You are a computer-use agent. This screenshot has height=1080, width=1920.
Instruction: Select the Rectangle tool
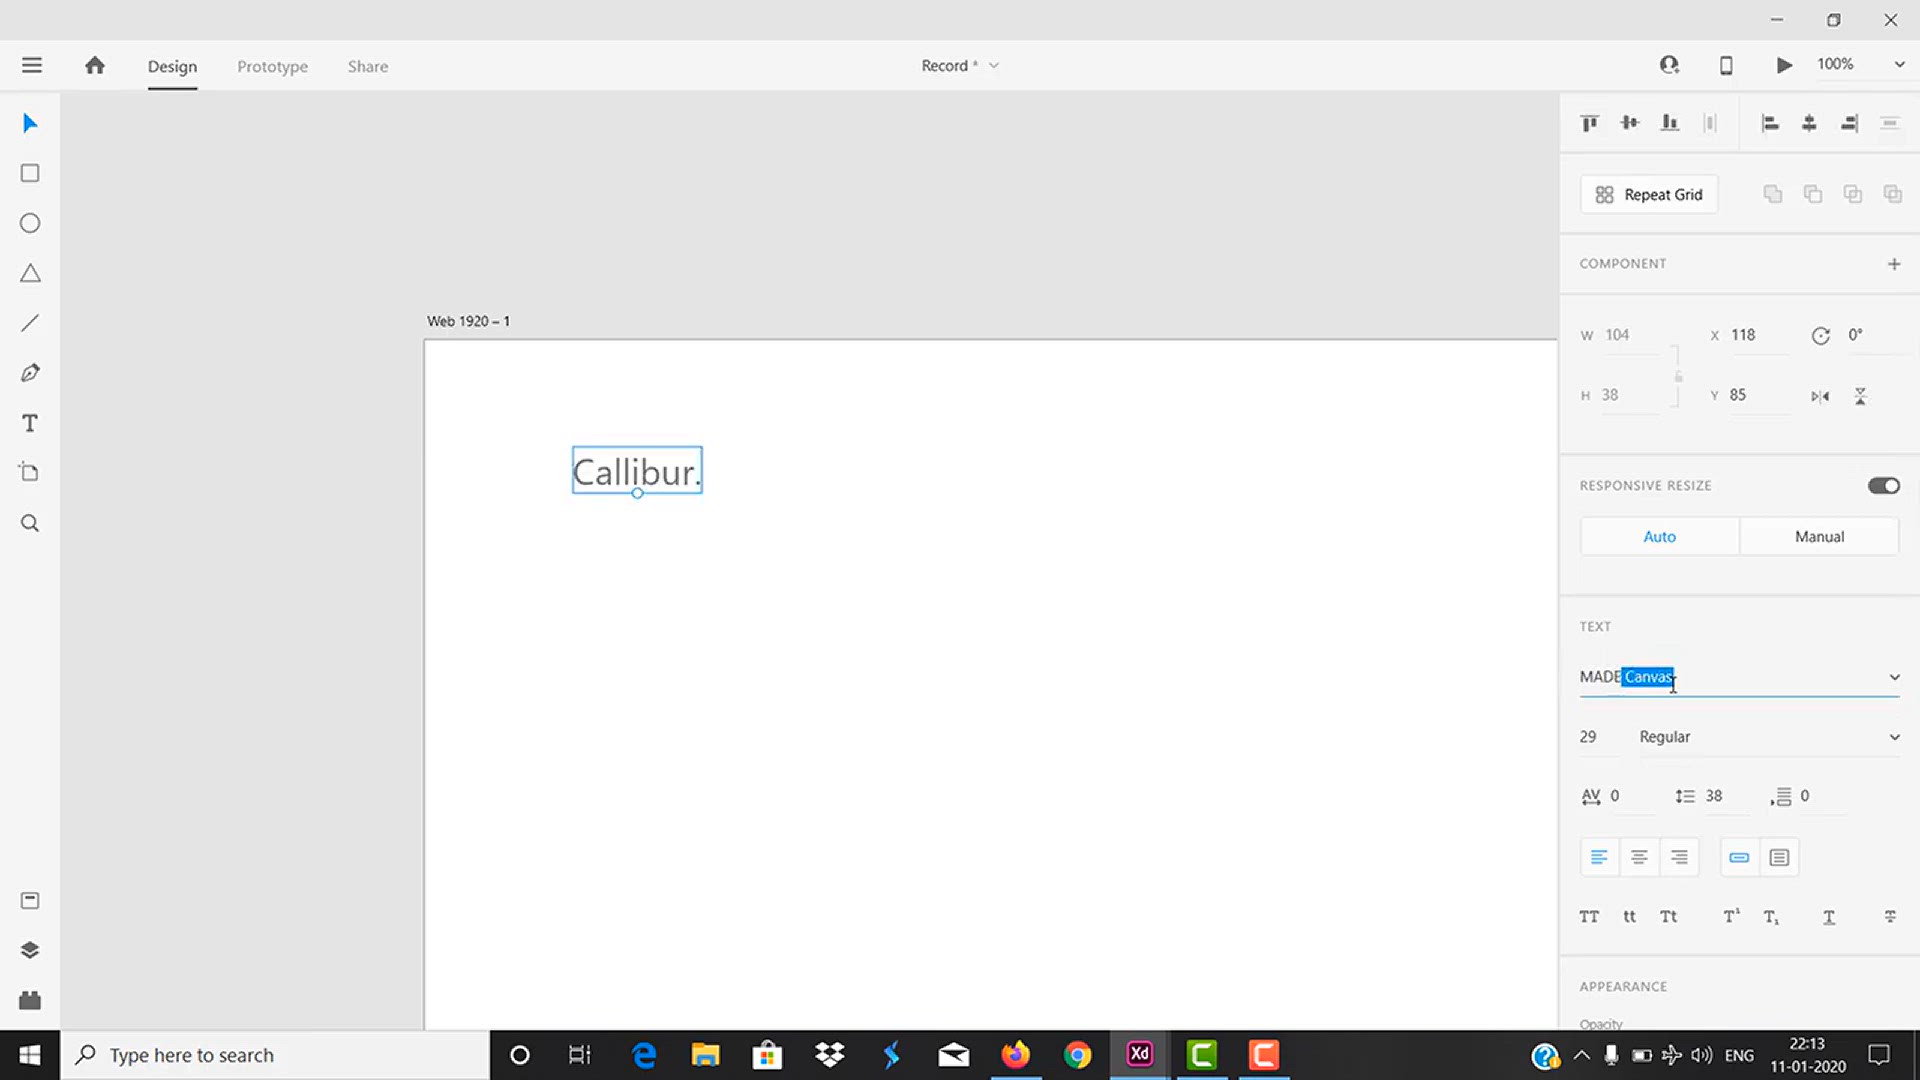(x=30, y=173)
